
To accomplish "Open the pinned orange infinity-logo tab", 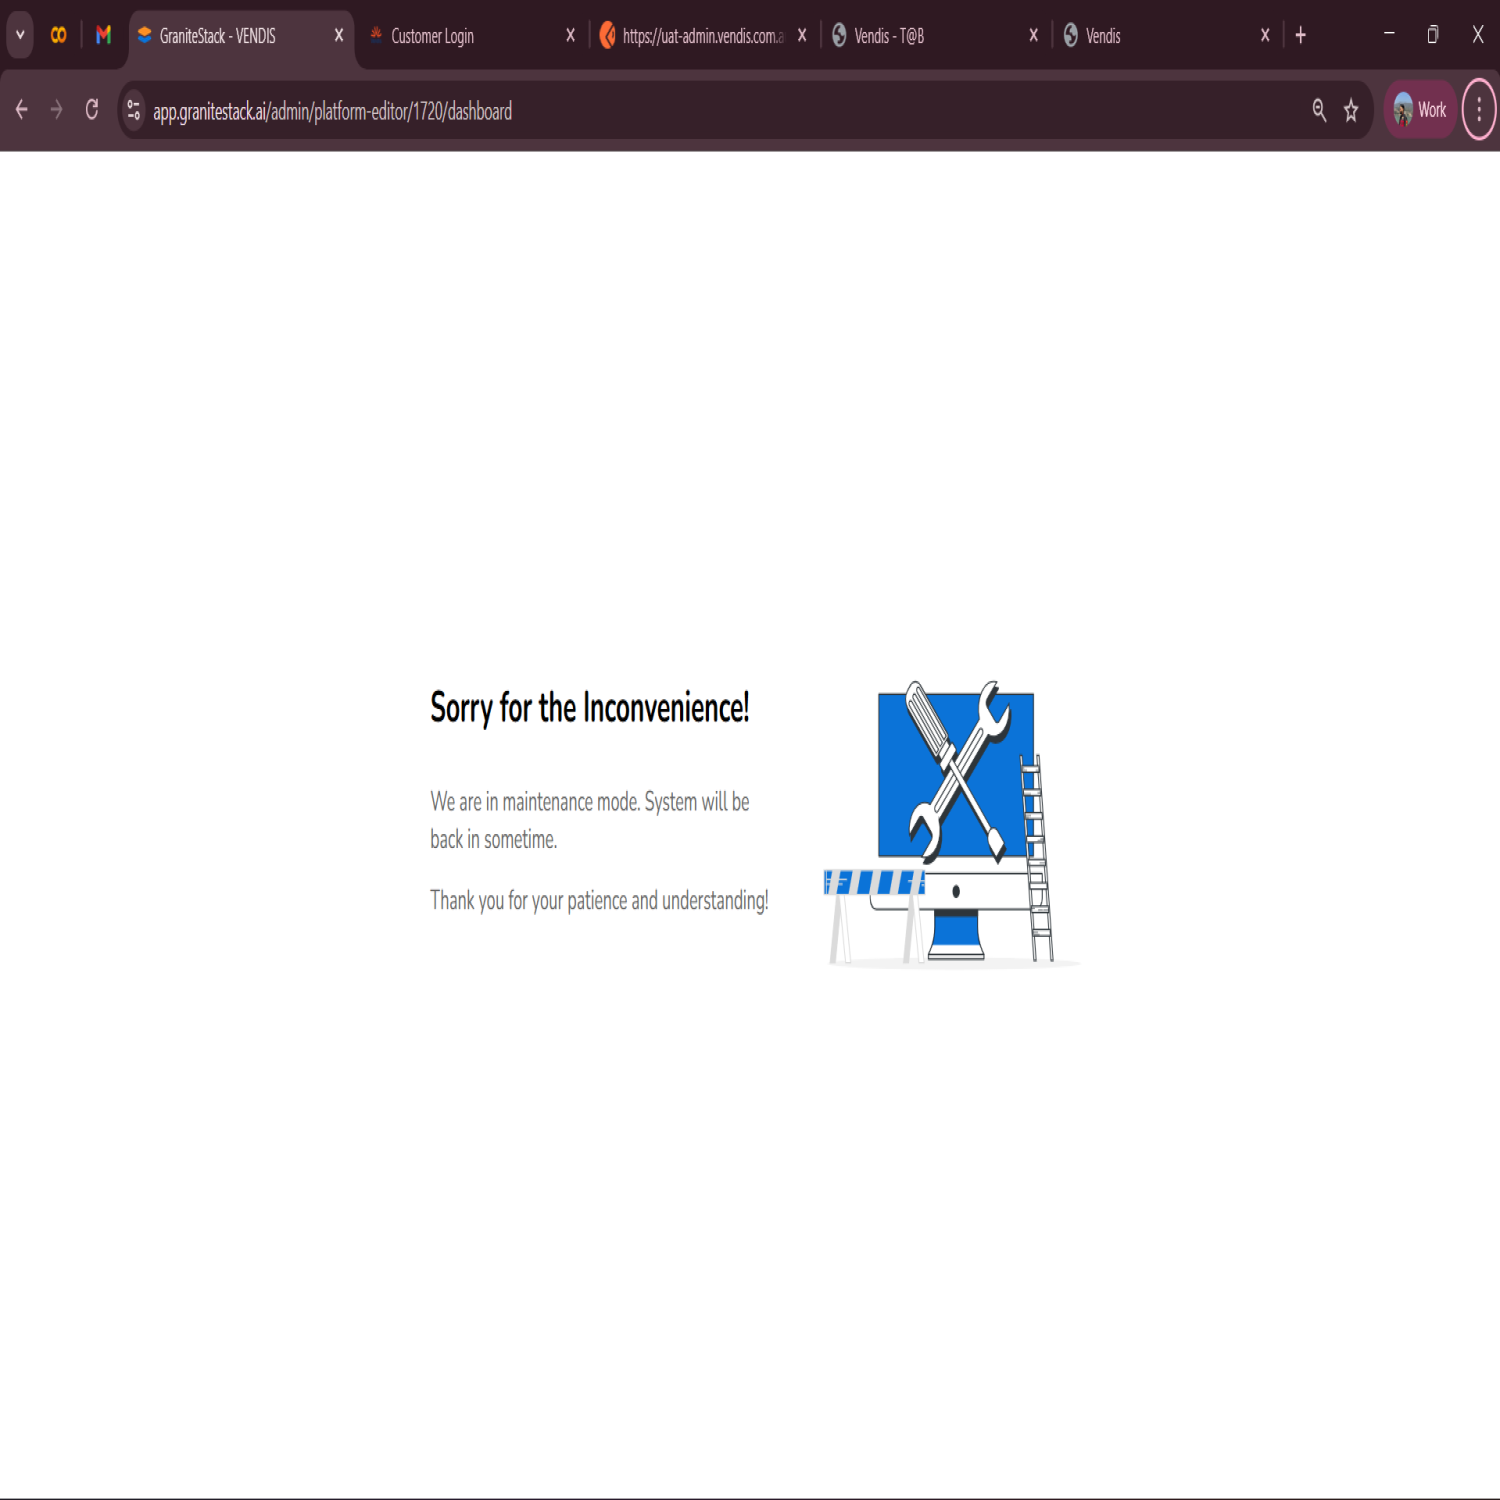I will (59, 35).
